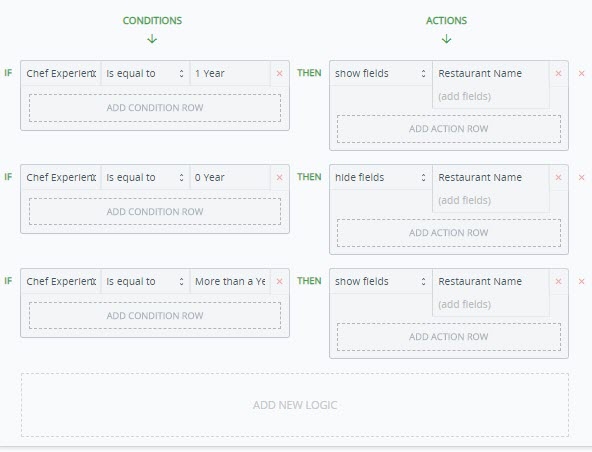This screenshot has height=452, width=592.
Task: Click first rule's Chef Experience field selector
Action: pos(61,73)
